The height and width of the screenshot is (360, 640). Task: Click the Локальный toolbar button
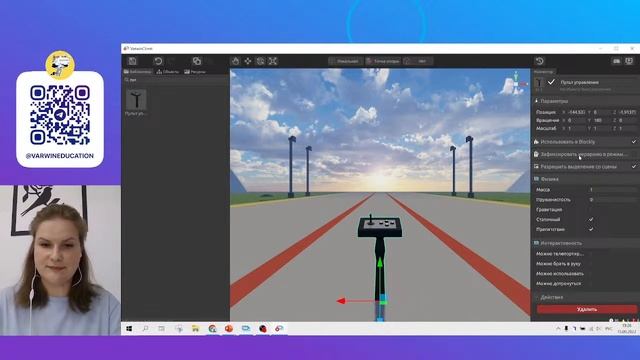tap(345, 61)
